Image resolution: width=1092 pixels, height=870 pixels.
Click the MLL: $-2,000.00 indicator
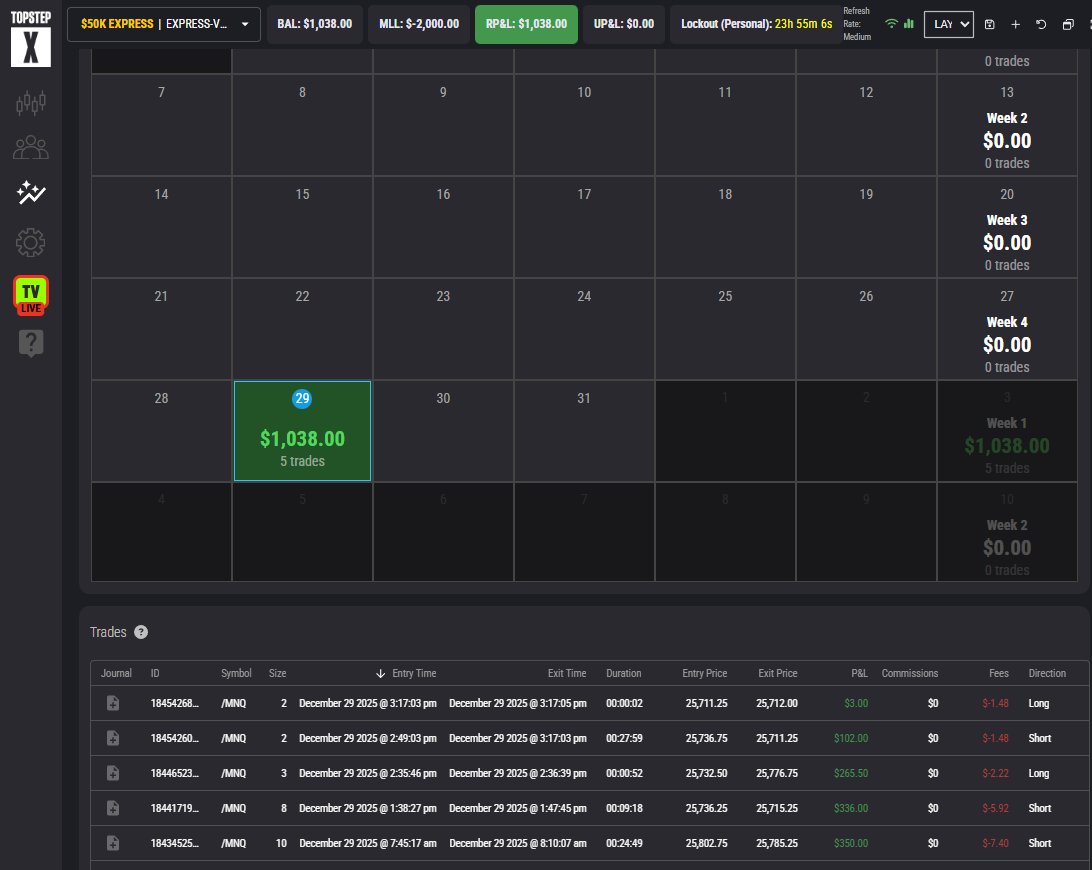419,24
